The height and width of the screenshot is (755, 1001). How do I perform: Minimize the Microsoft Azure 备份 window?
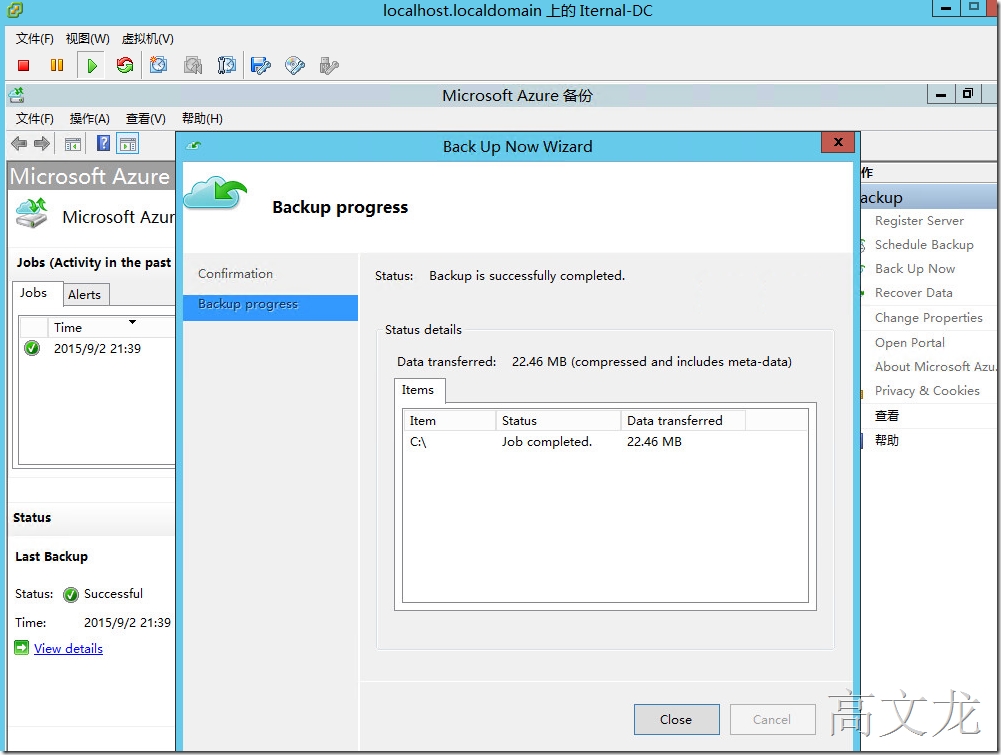coord(940,94)
